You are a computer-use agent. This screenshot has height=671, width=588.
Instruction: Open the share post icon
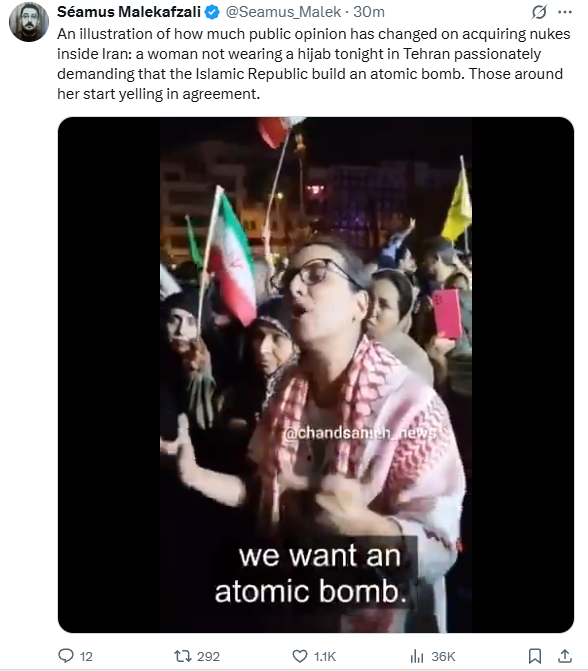[x=565, y=656]
